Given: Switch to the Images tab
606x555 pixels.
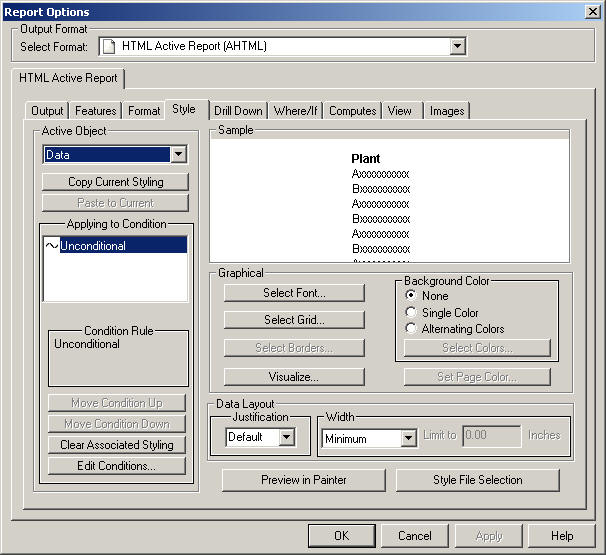Looking at the screenshot, I should [x=447, y=111].
